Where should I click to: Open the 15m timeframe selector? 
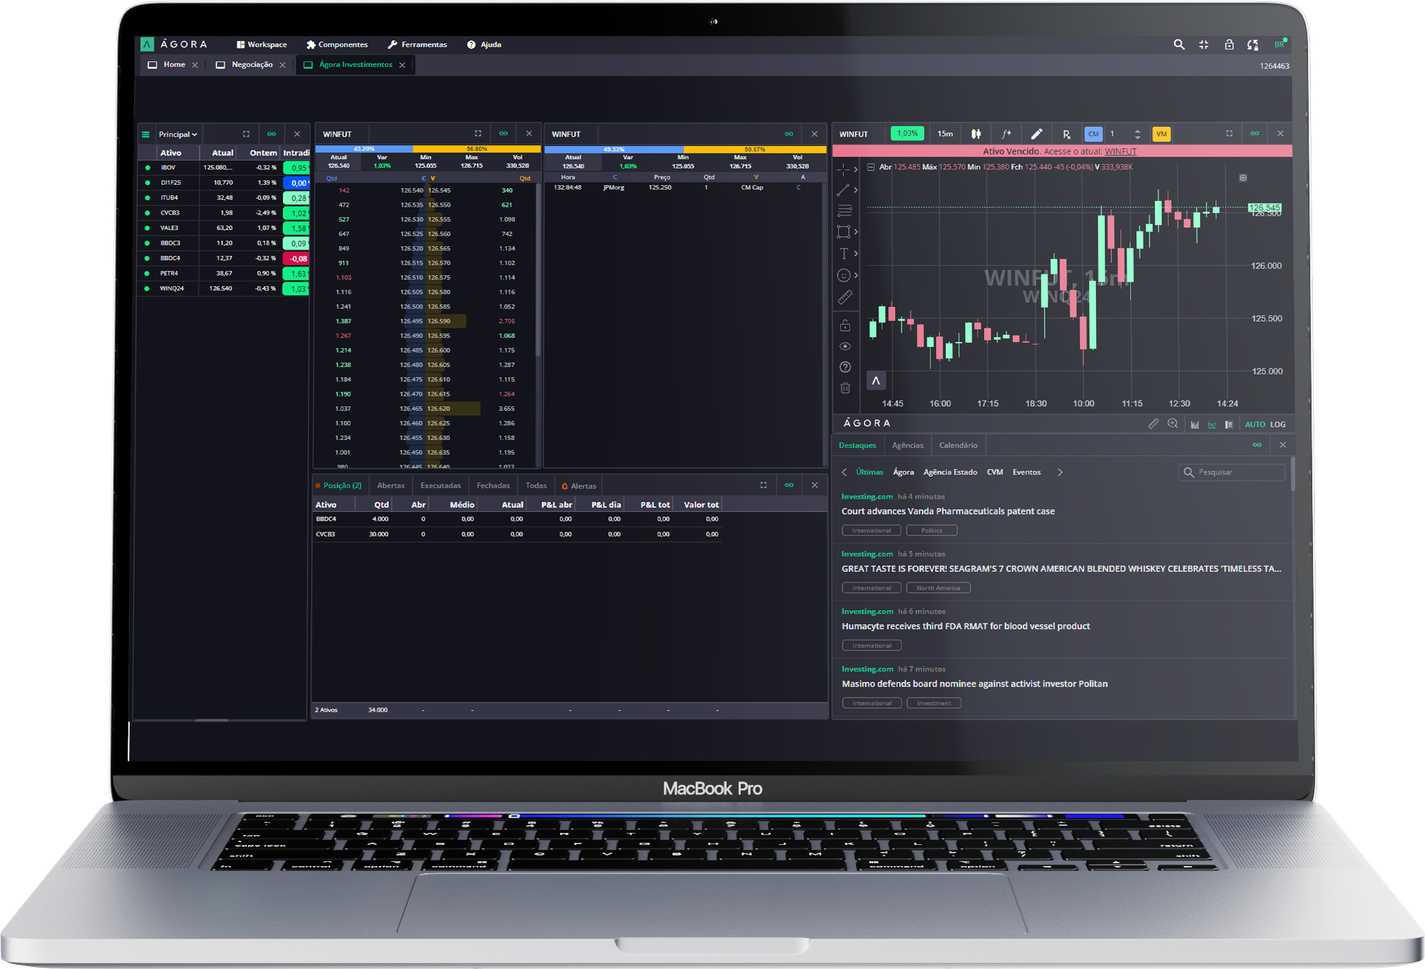click(945, 134)
